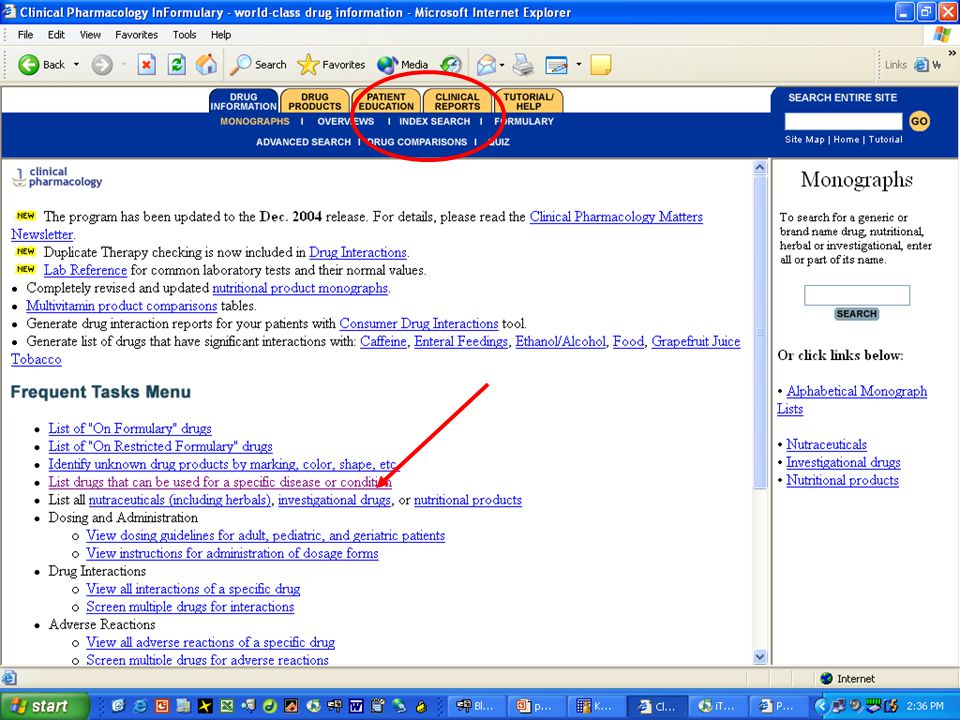Launch Word from the quick launch bar
This screenshot has width=960, height=720.
tap(356, 706)
